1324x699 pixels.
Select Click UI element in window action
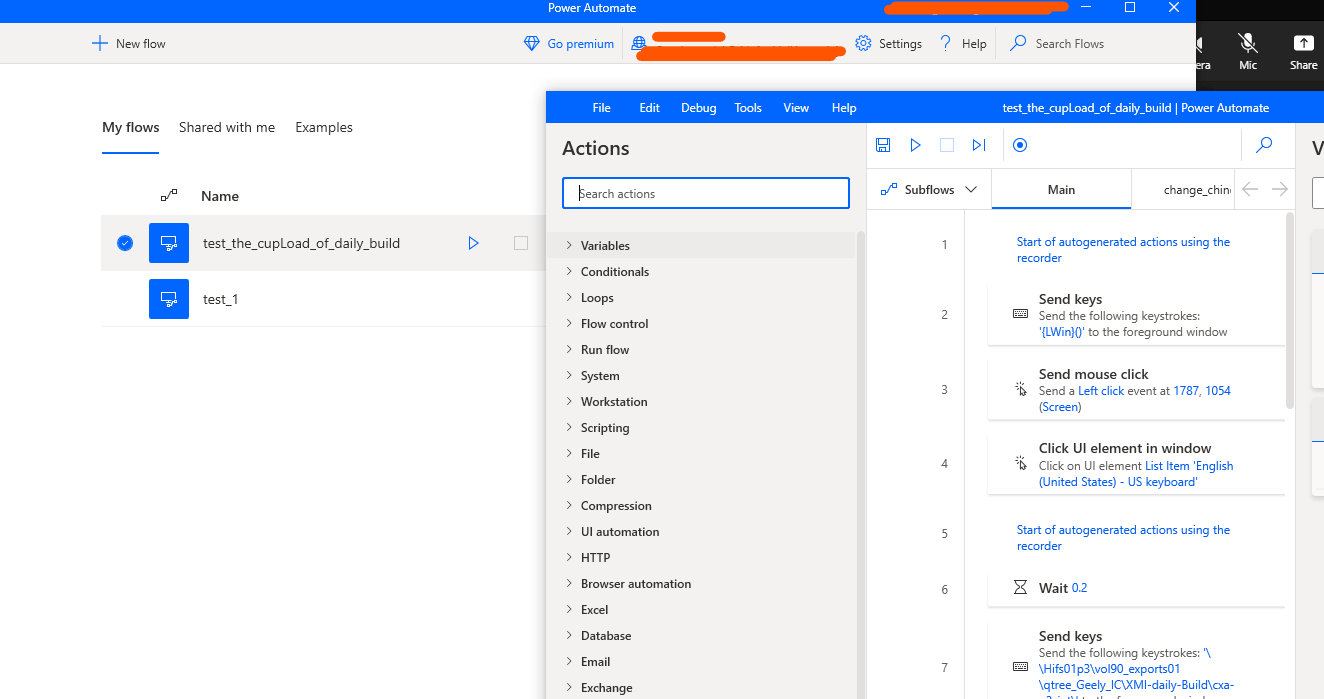(x=1136, y=464)
